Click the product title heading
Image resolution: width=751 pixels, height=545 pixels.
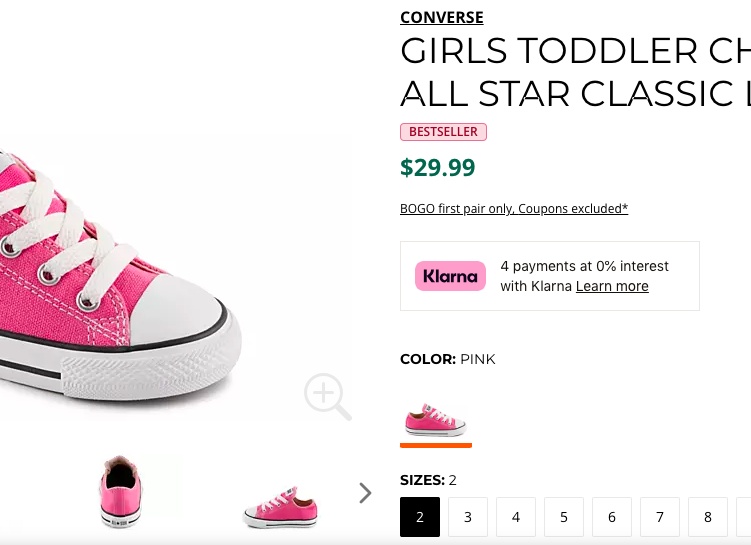(x=575, y=72)
